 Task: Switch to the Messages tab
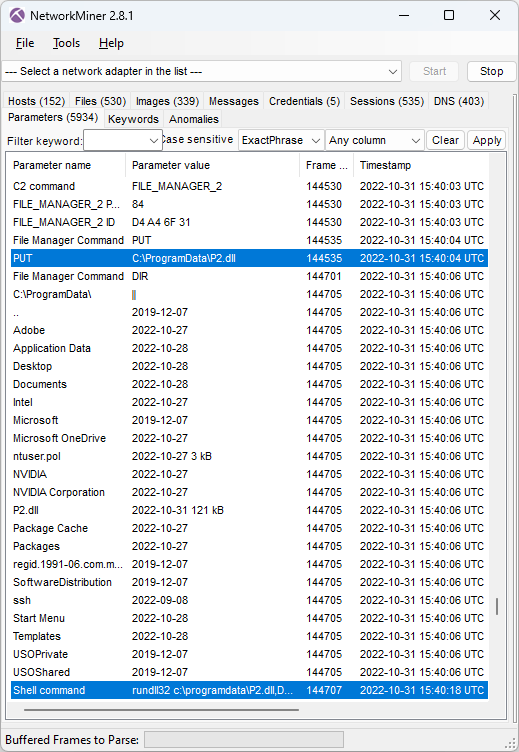[234, 101]
